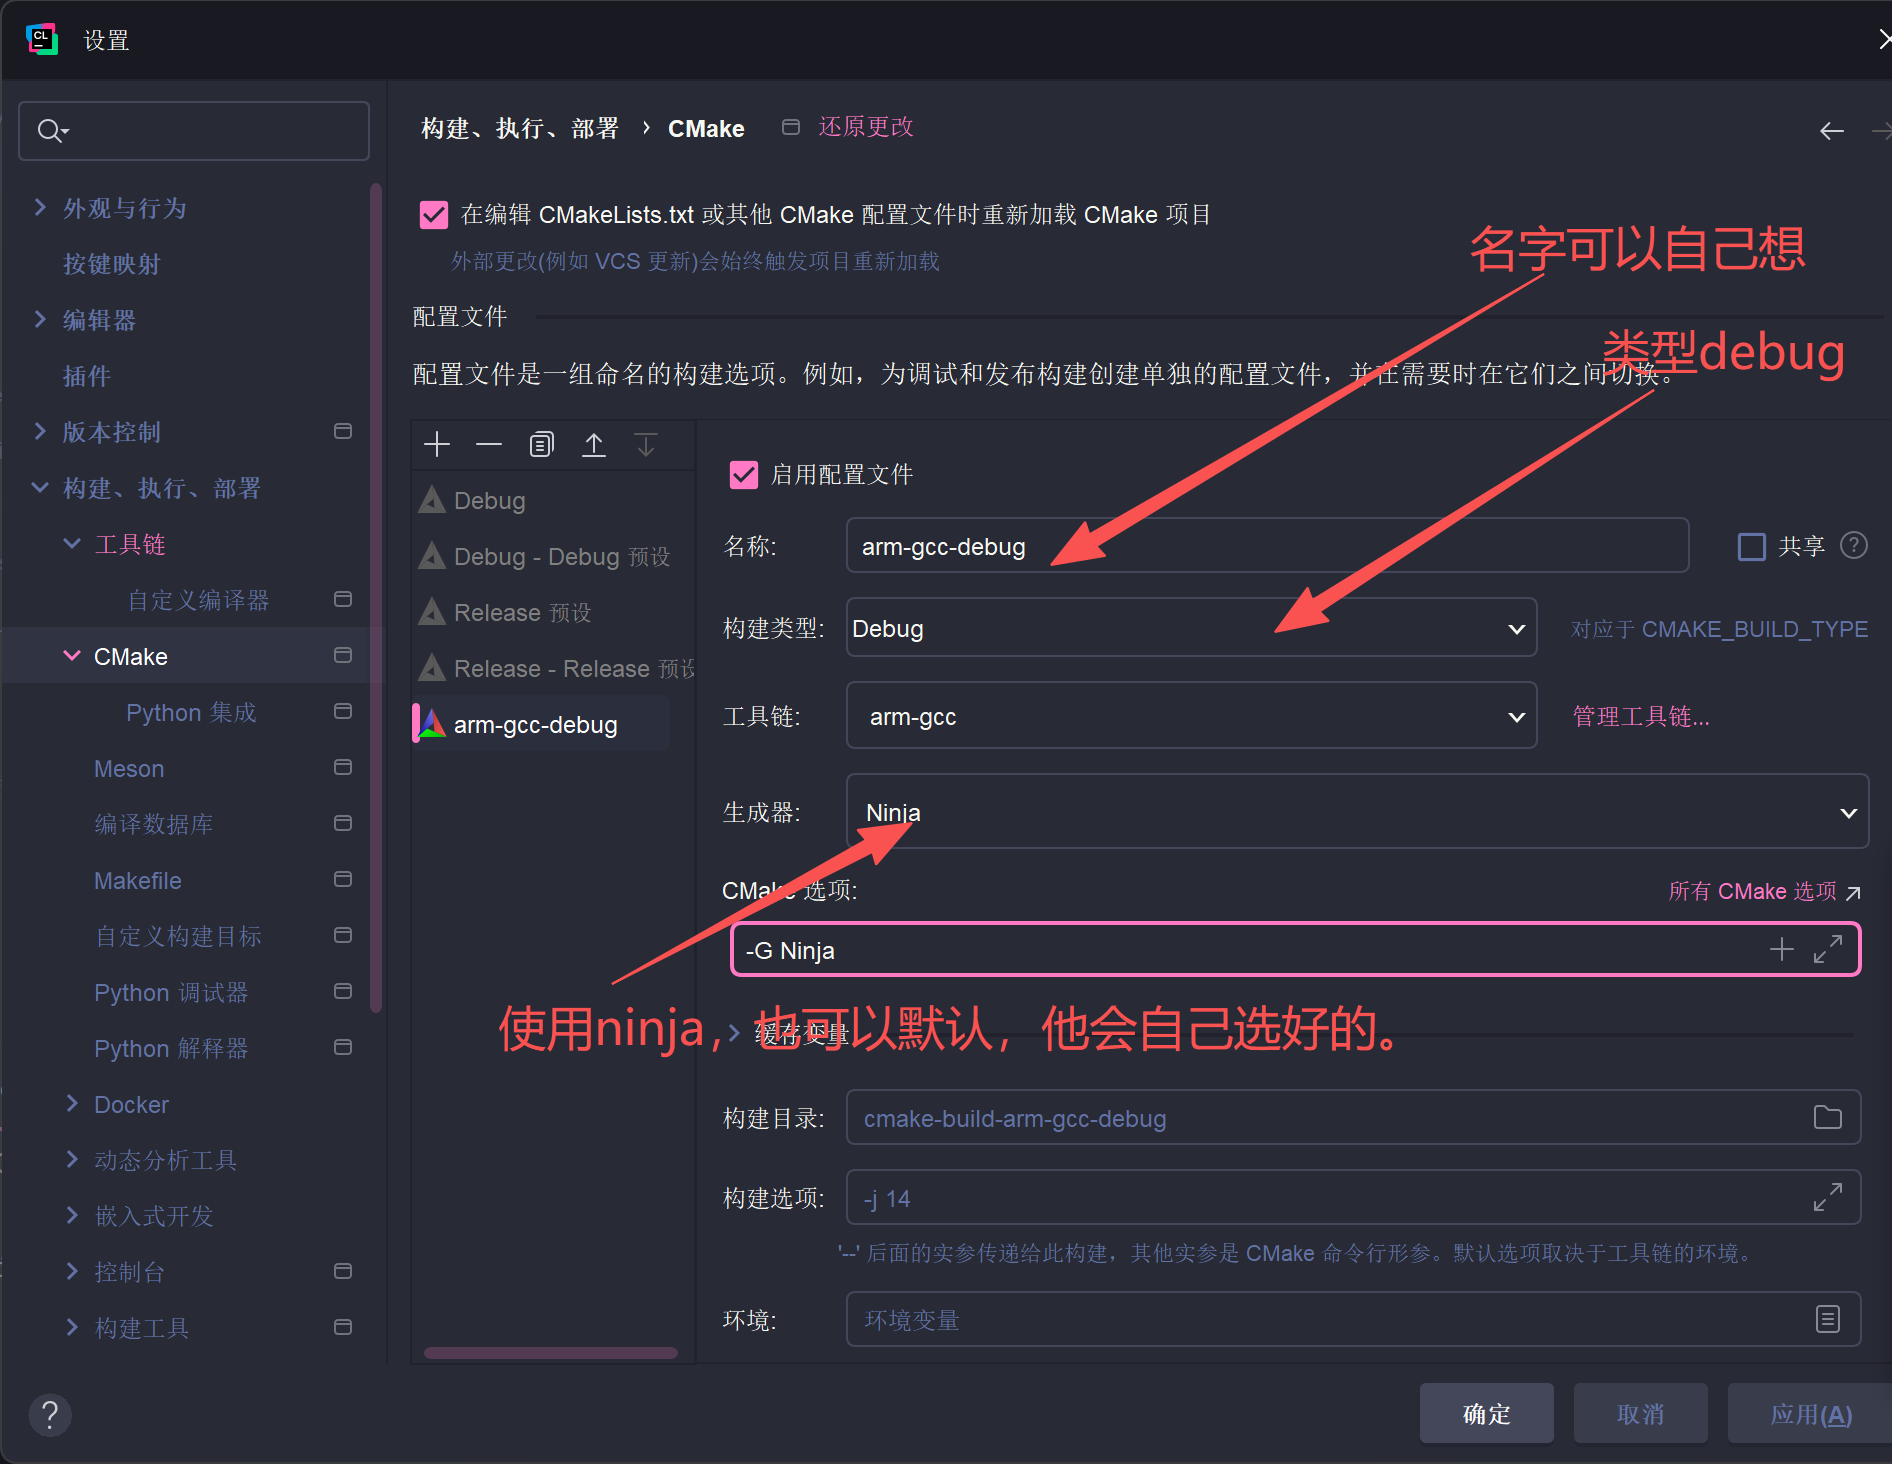
Task: Click 取消 button
Action: pos(1640,1413)
